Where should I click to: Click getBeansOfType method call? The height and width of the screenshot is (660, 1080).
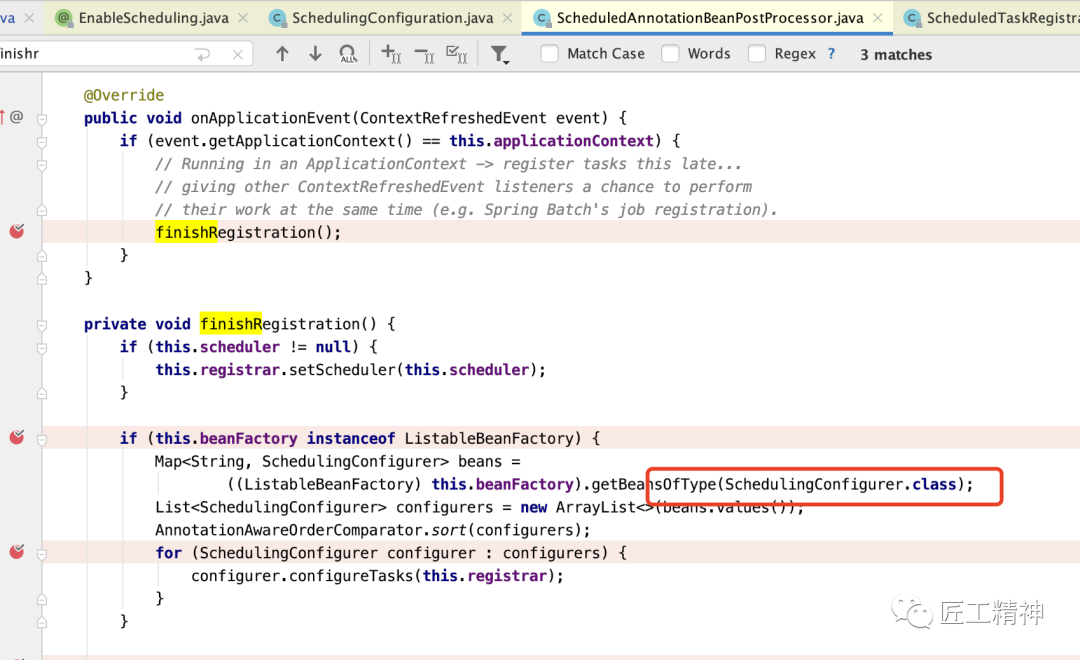pyautogui.click(x=654, y=484)
